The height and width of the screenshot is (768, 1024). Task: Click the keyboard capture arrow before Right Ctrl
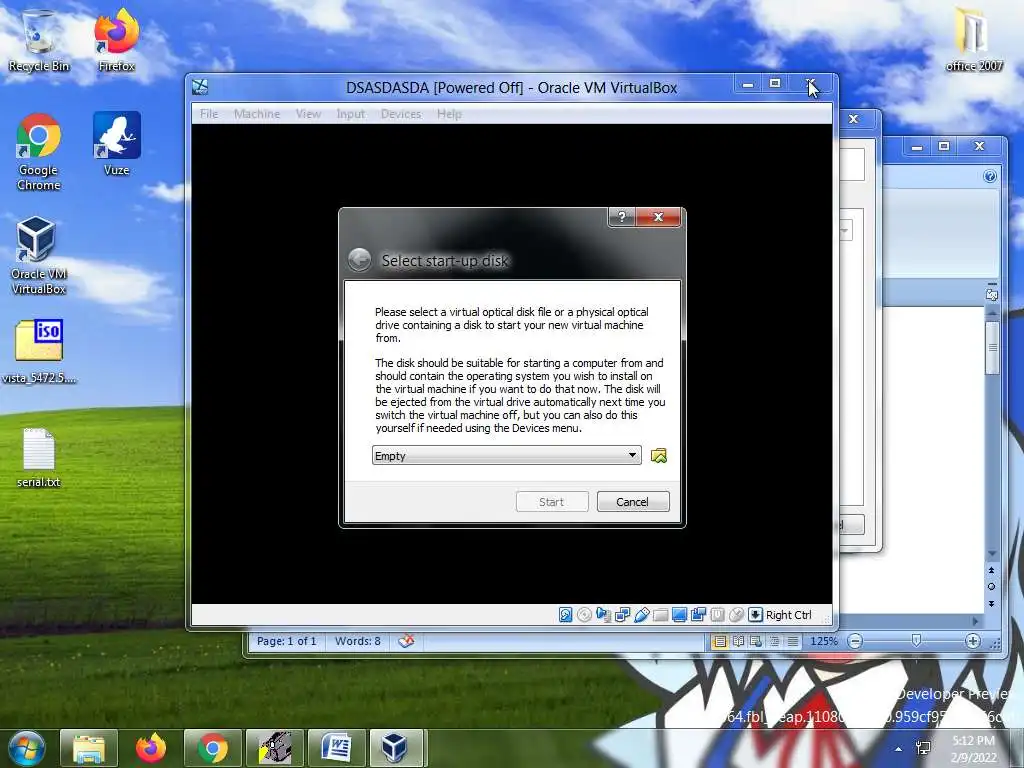[755, 615]
